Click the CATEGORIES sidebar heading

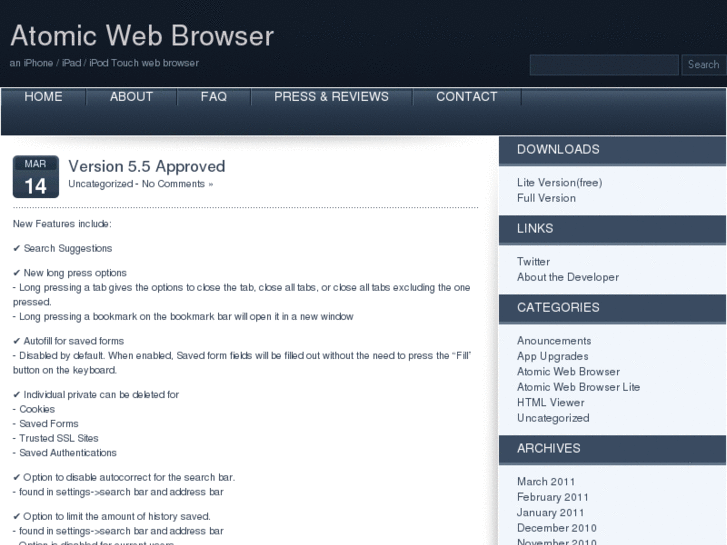coord(558,308)
